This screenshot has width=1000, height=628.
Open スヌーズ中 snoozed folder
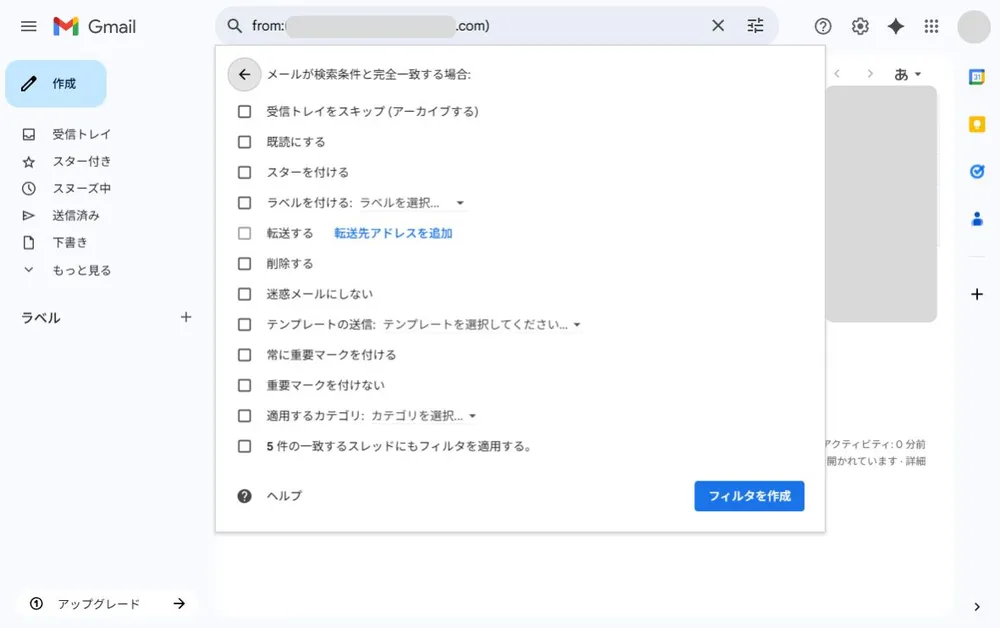[x=82, y=189]
